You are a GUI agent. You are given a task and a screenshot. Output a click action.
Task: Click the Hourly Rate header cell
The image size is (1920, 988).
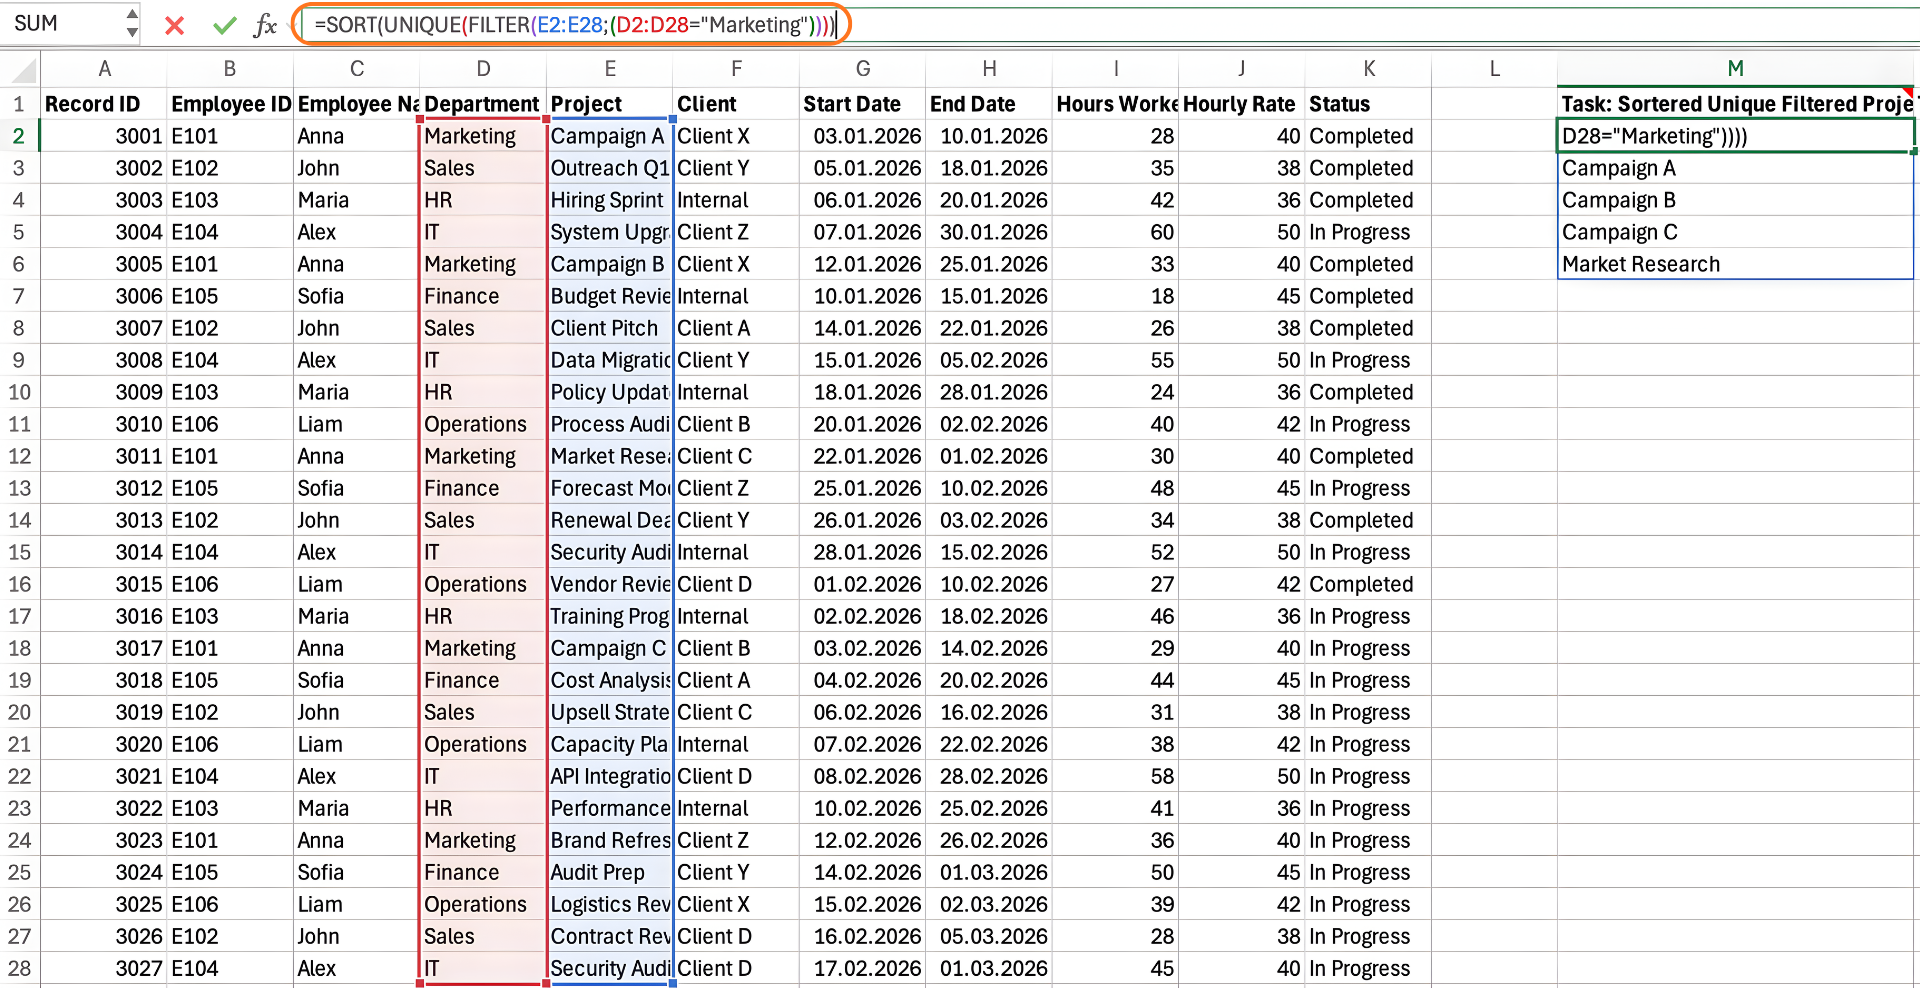click(1240, 104)
